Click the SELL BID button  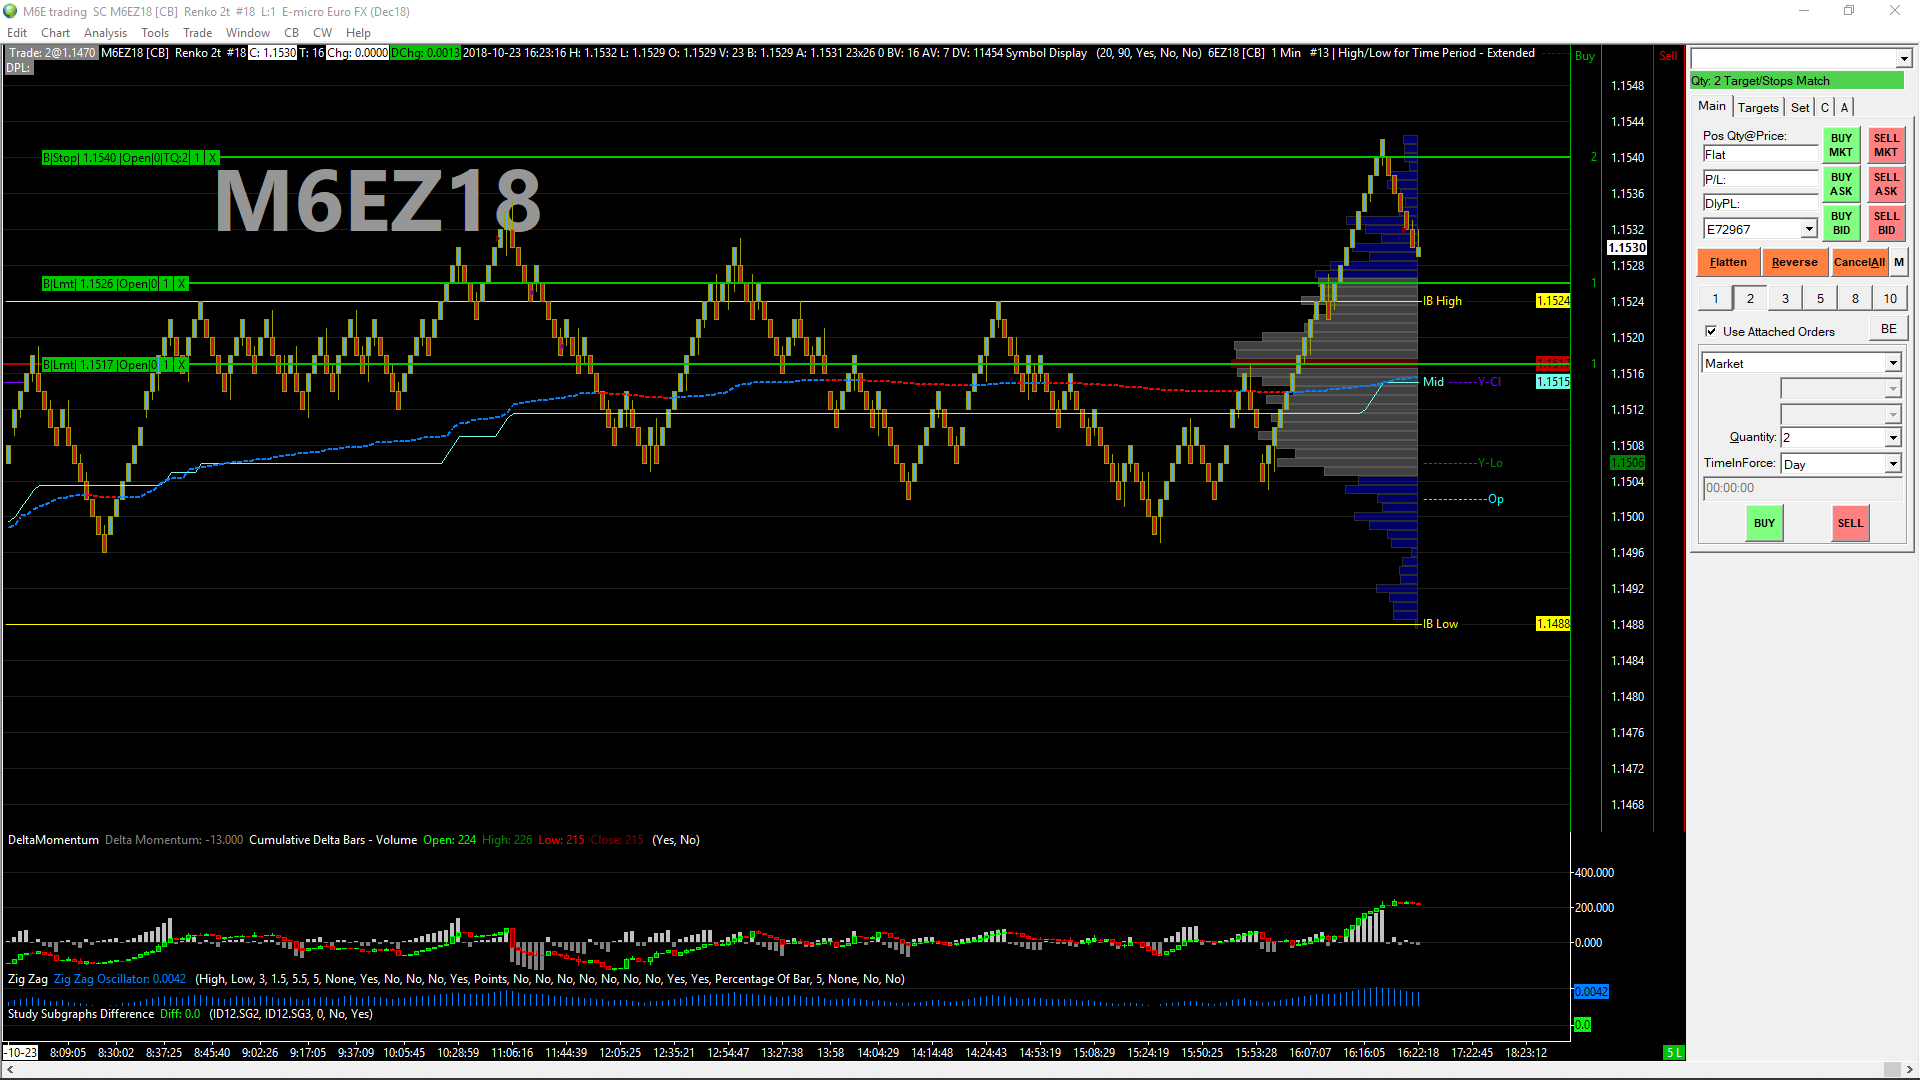click(1886, 223)
